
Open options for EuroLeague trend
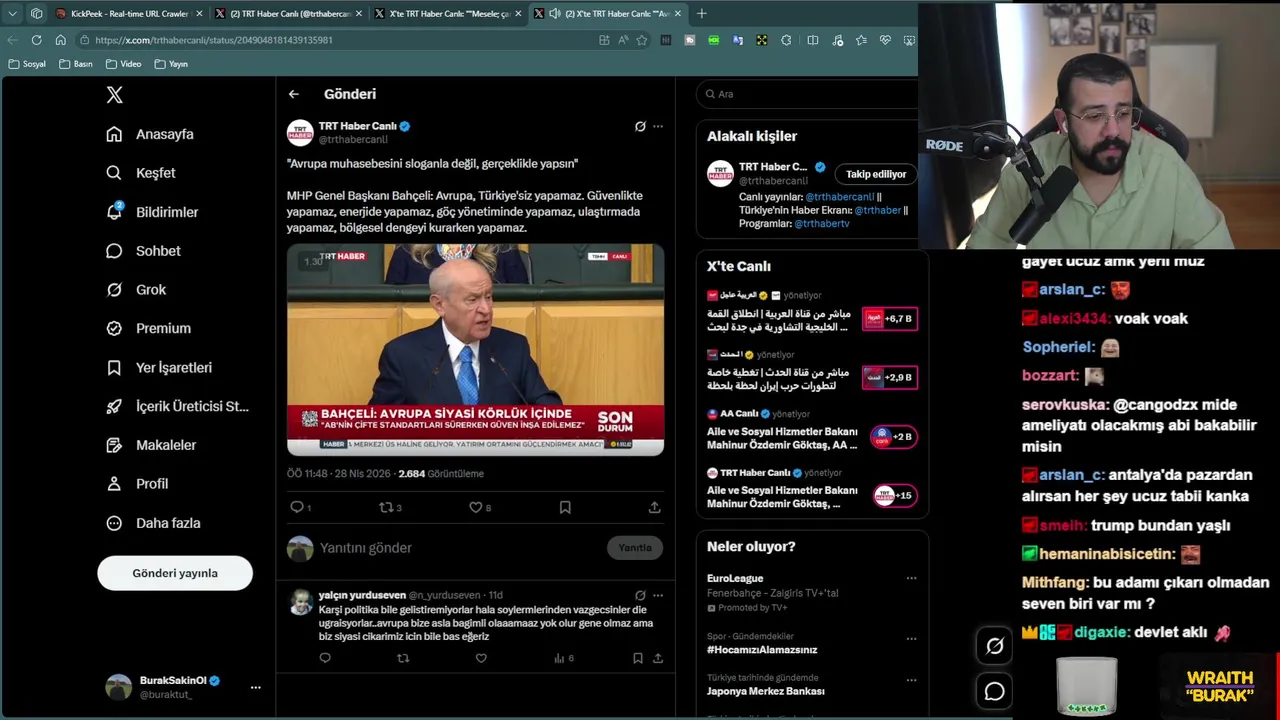pos(911,578)
